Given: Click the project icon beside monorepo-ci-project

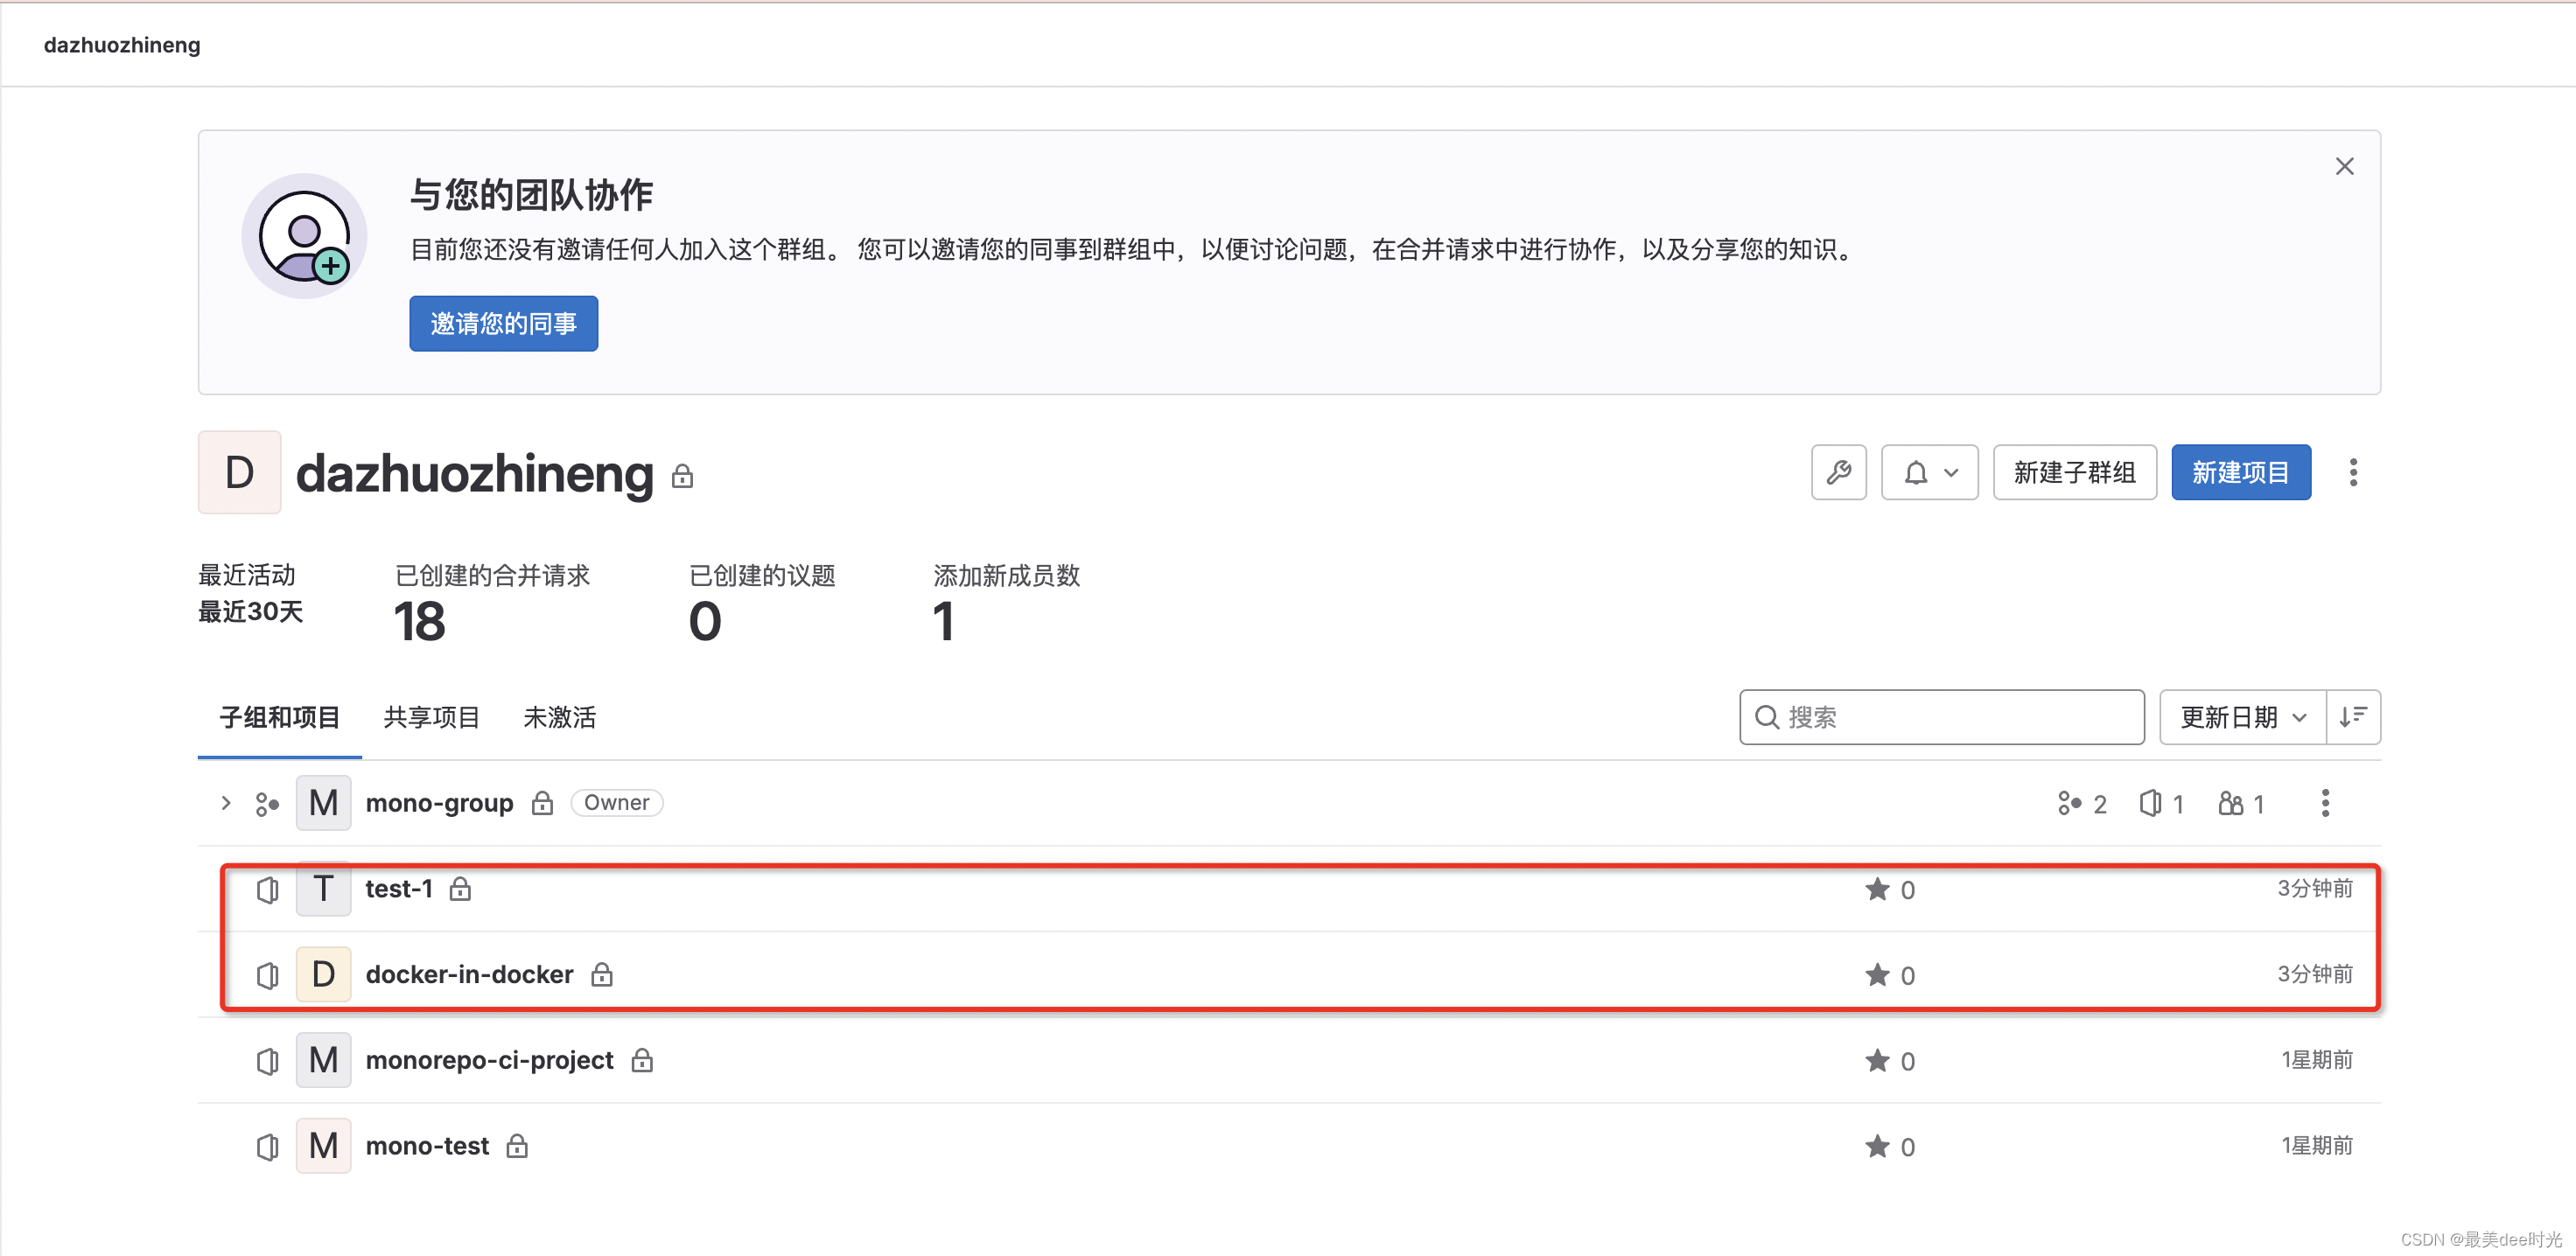Looking at the screenshot, I should 267,1061.
